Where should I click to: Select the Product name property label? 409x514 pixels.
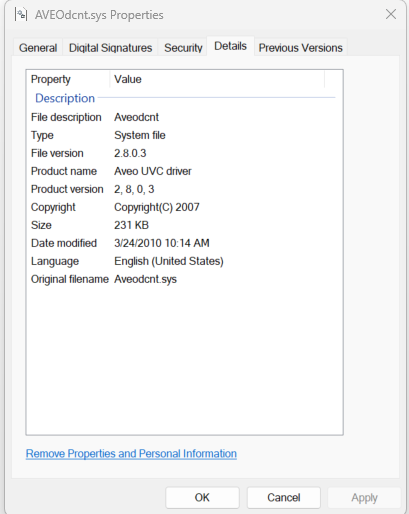click(x=64, y=171)
